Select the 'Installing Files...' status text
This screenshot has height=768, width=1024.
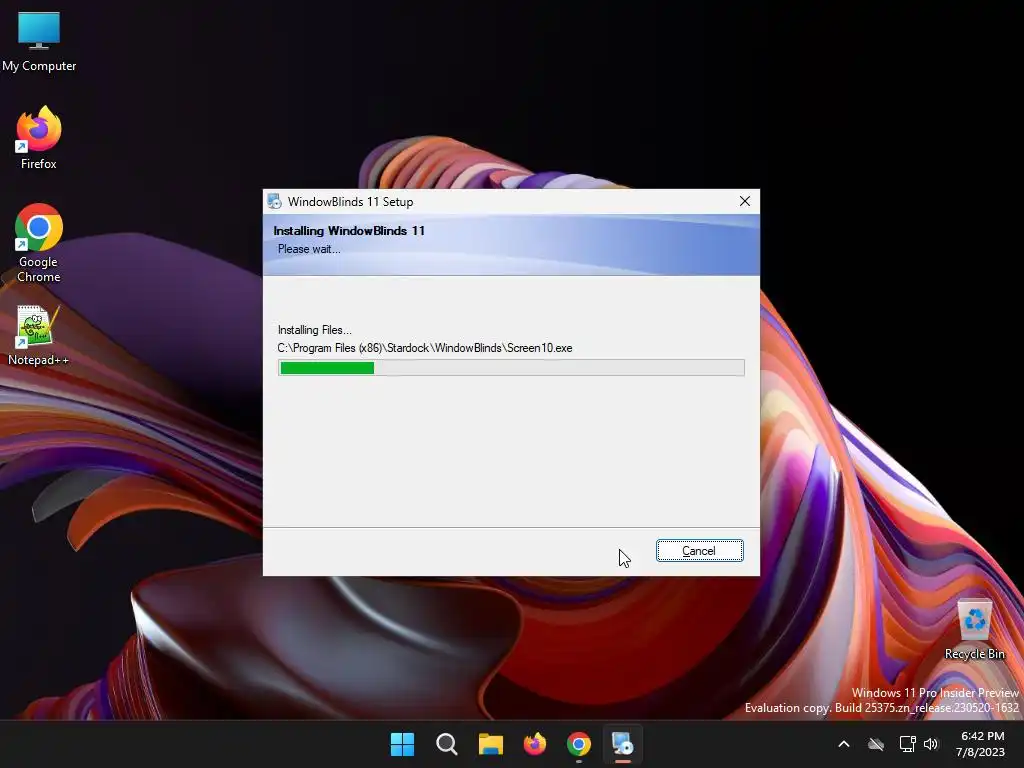[x=314, y=330]
